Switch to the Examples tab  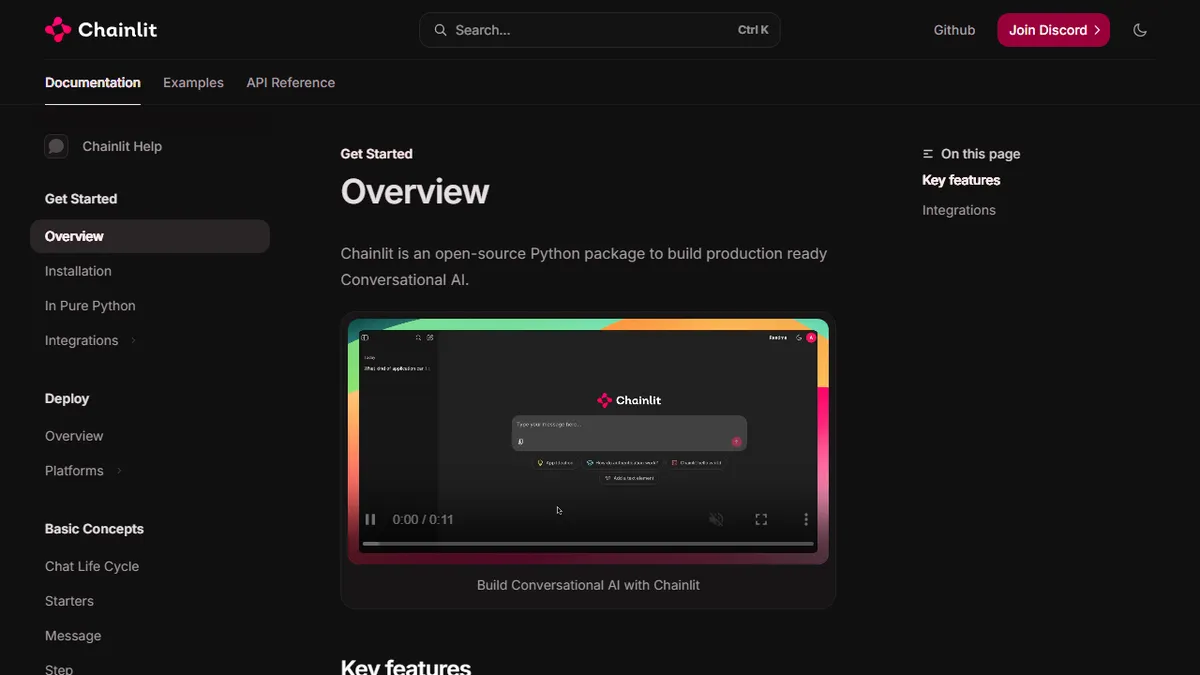(x=193, y=83)
